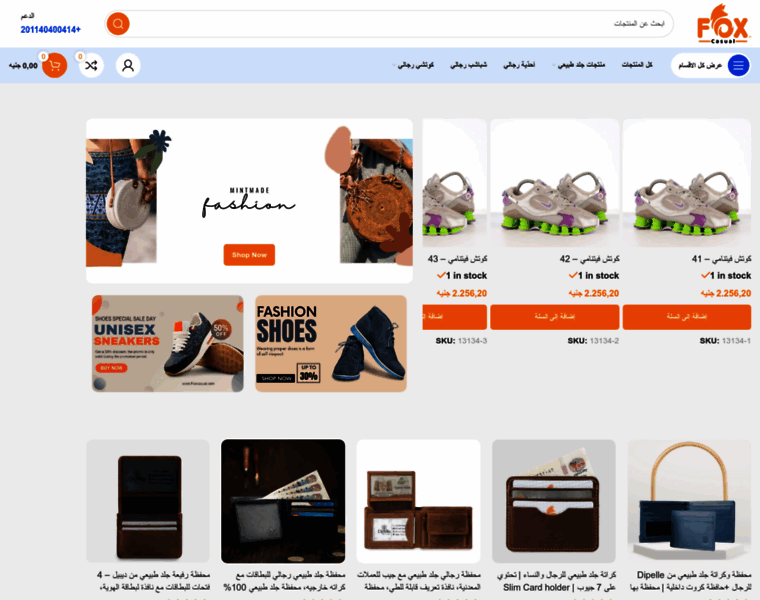Open the Fashion Shoes promo banner
Screen dimensions: 760x600
click(x=331, y=344)
